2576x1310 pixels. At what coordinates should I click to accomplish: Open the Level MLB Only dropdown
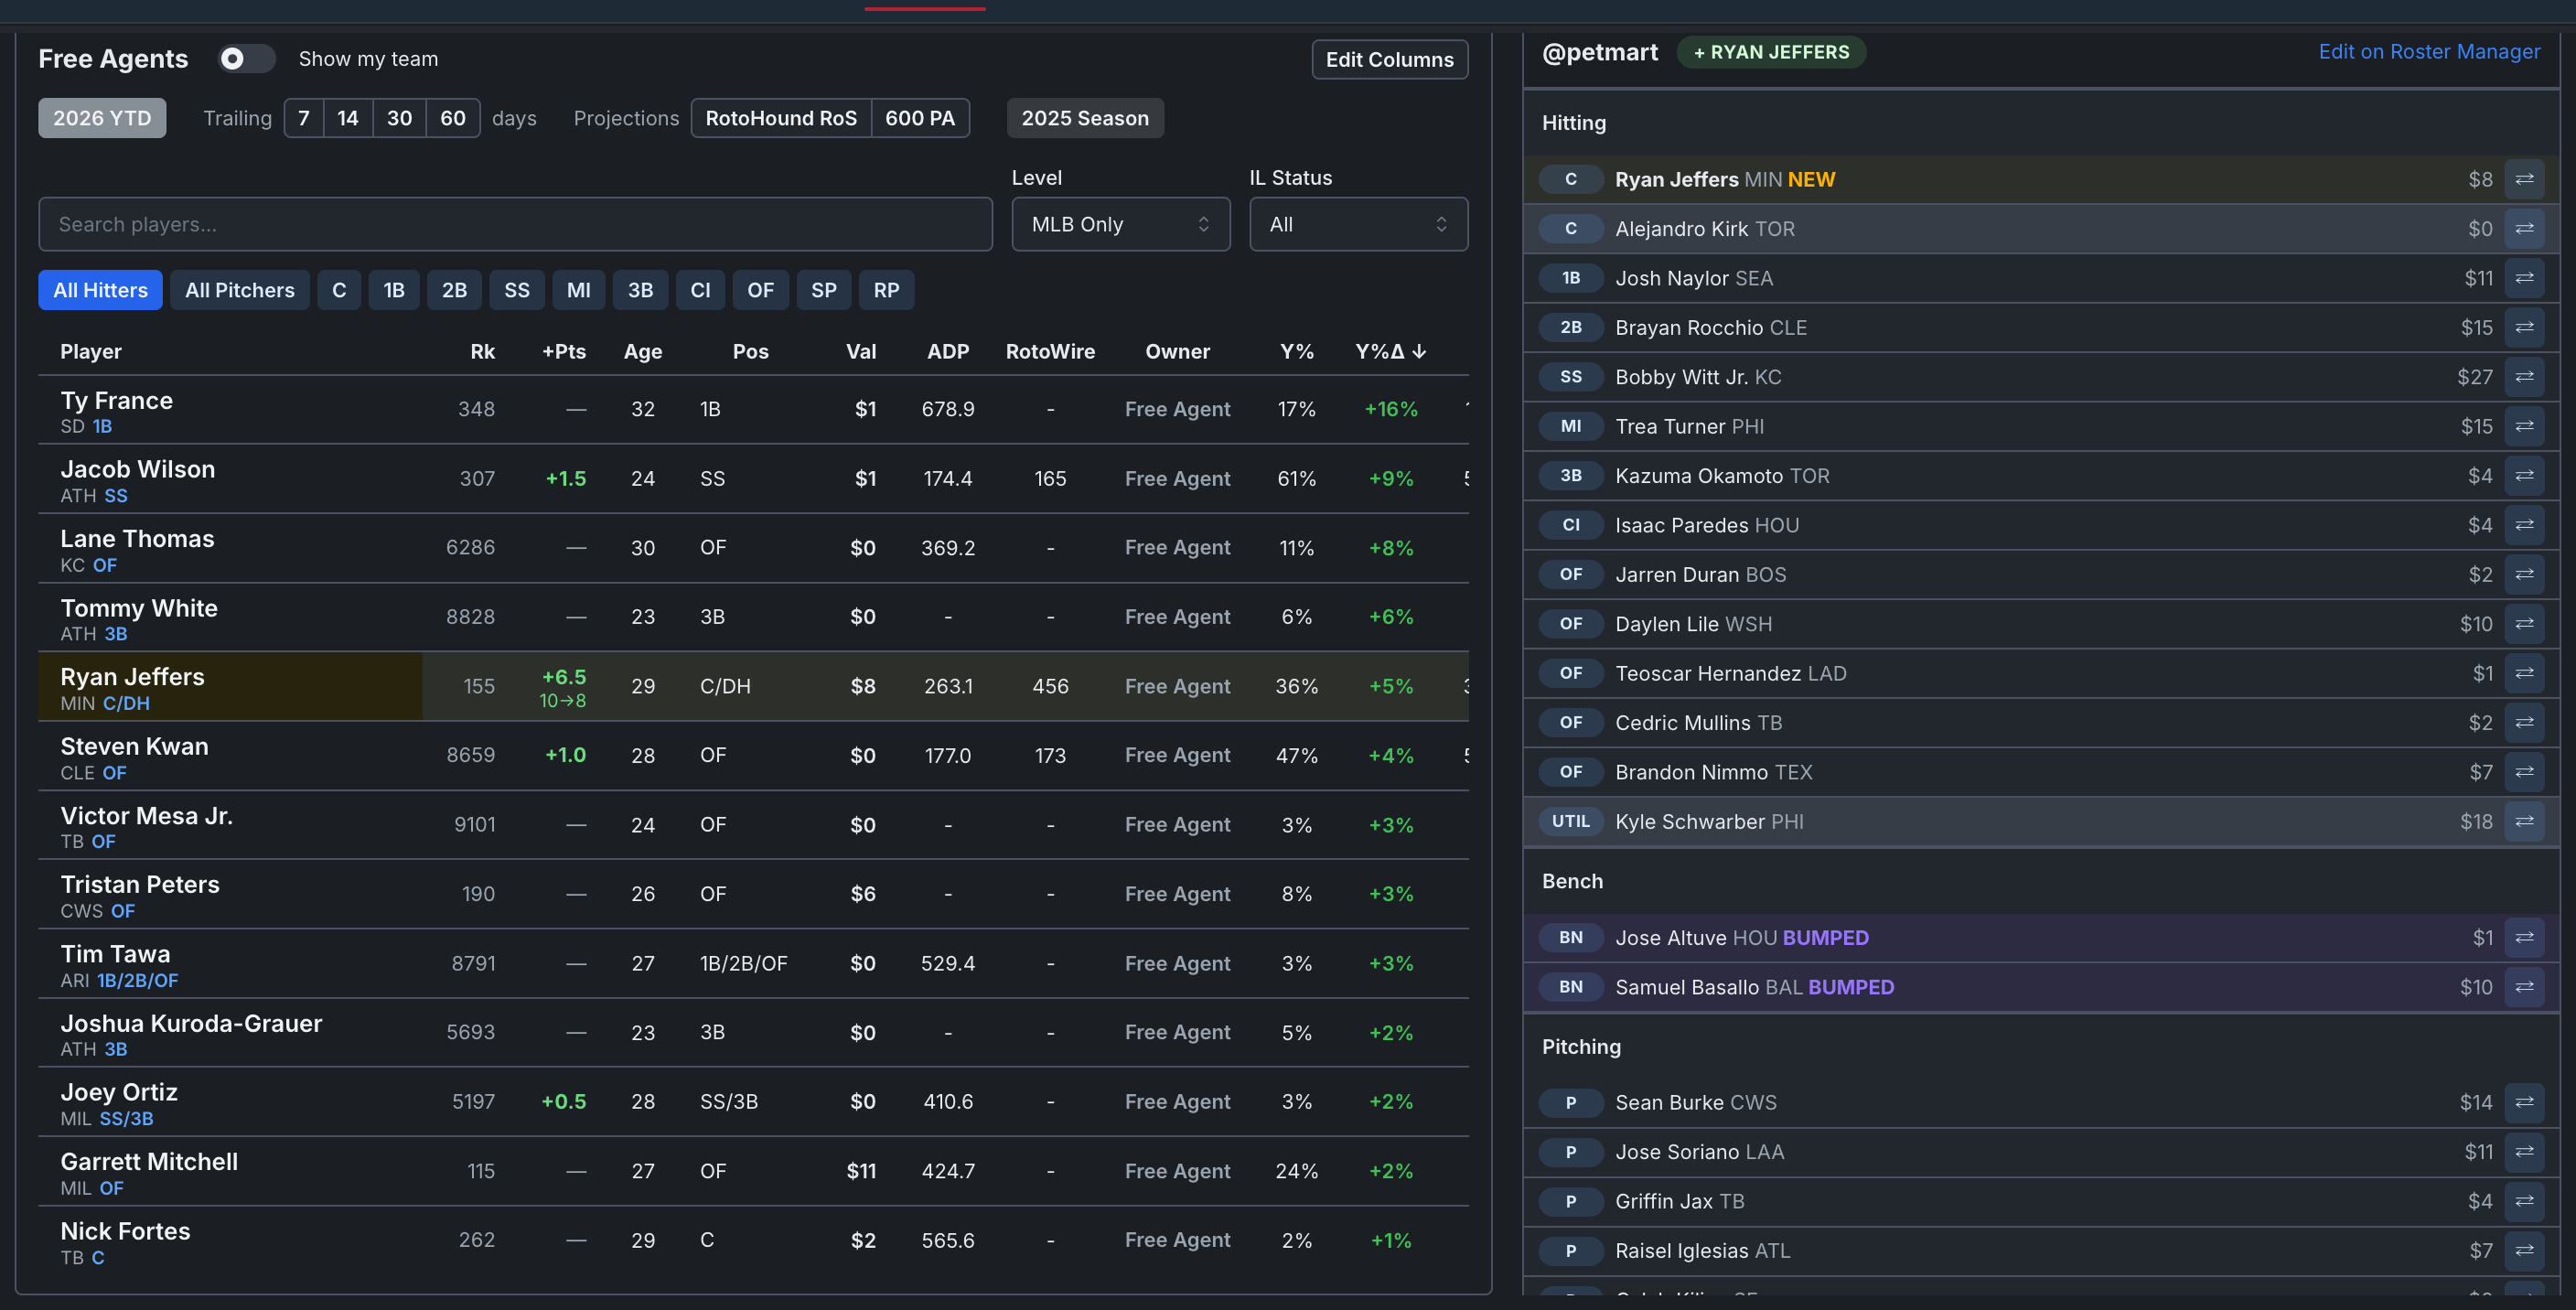coord(1120,224)
